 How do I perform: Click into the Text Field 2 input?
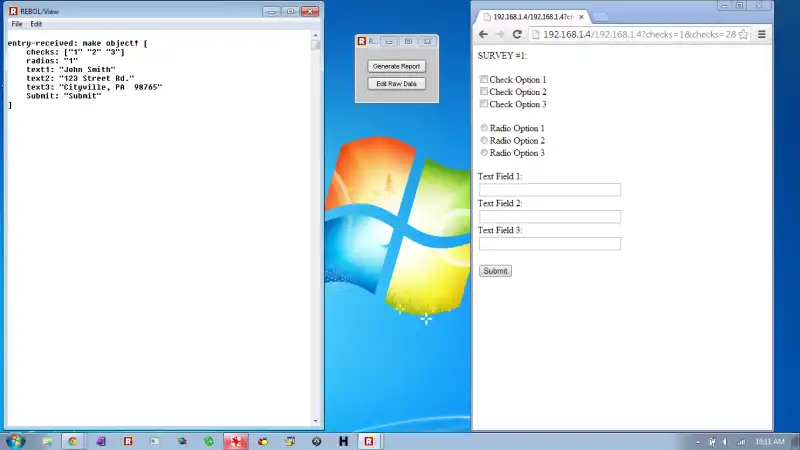[549, 217]
